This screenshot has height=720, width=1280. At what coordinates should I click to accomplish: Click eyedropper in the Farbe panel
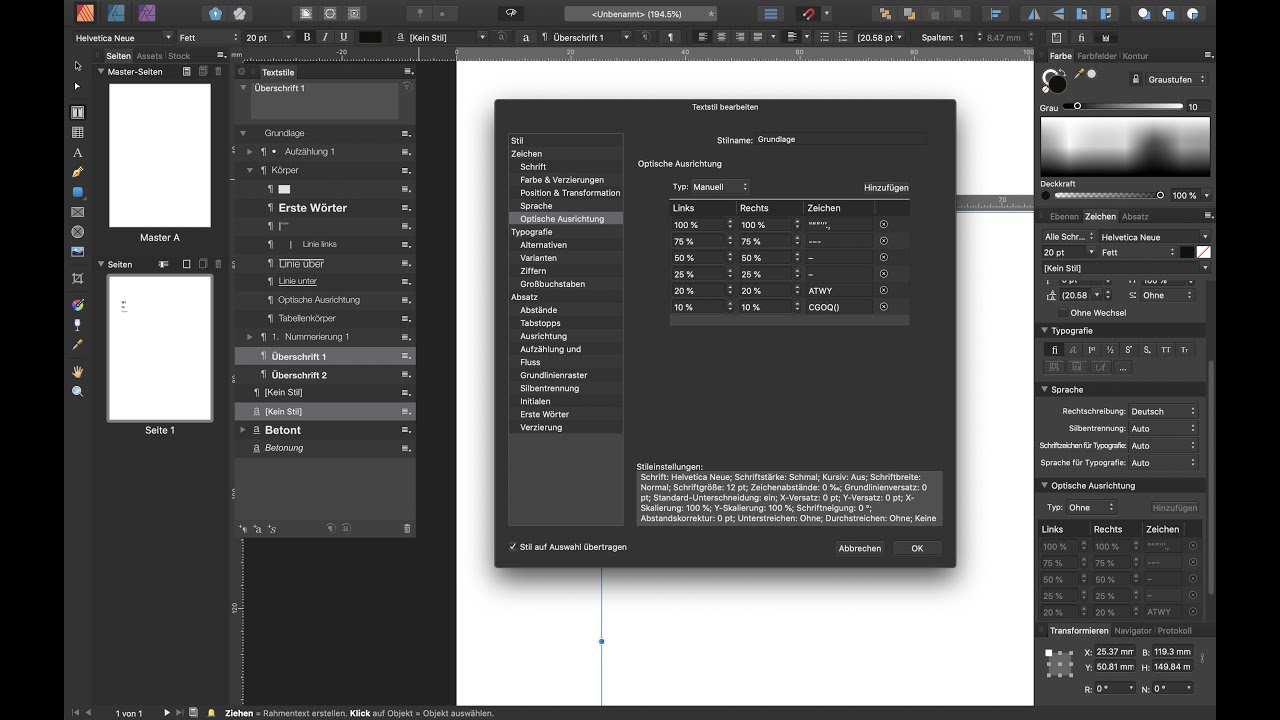[1080, 74]
